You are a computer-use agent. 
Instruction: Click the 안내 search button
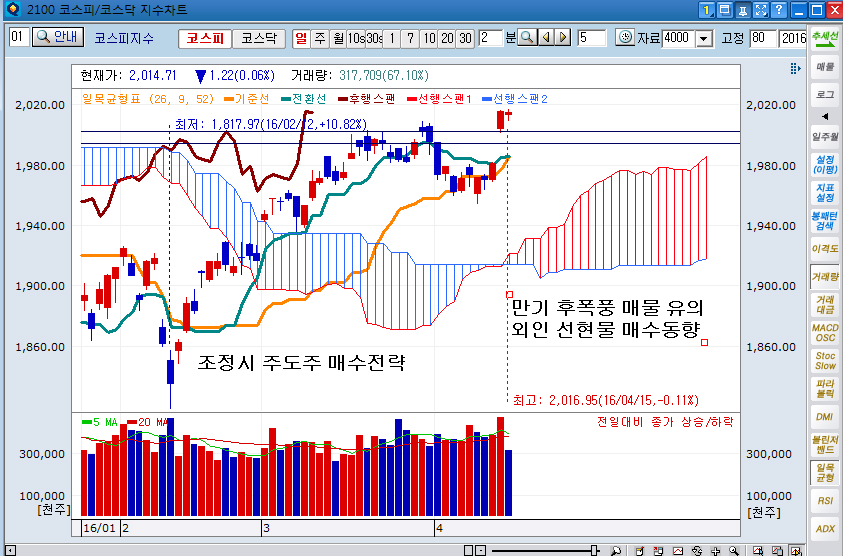(x=58, y=37)
